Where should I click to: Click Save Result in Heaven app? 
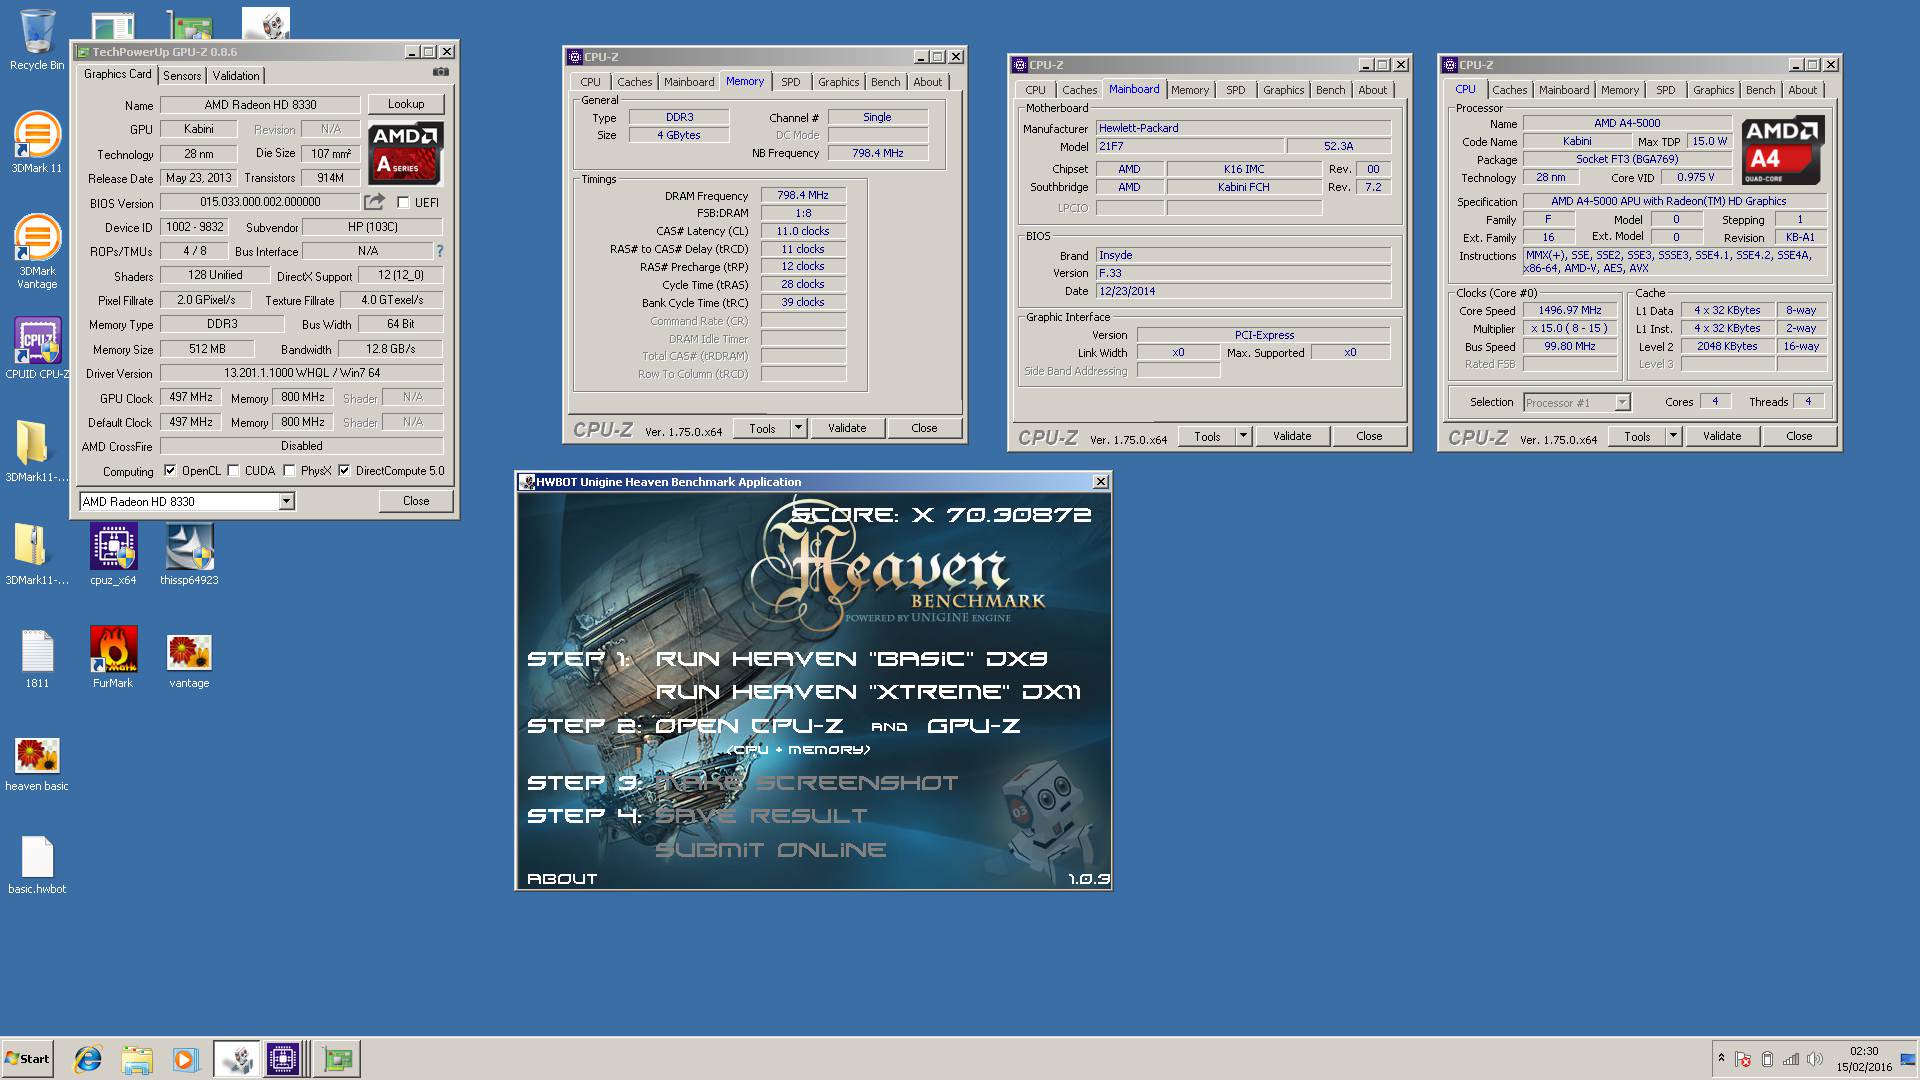pyautogui.click(x=761, y=816)
